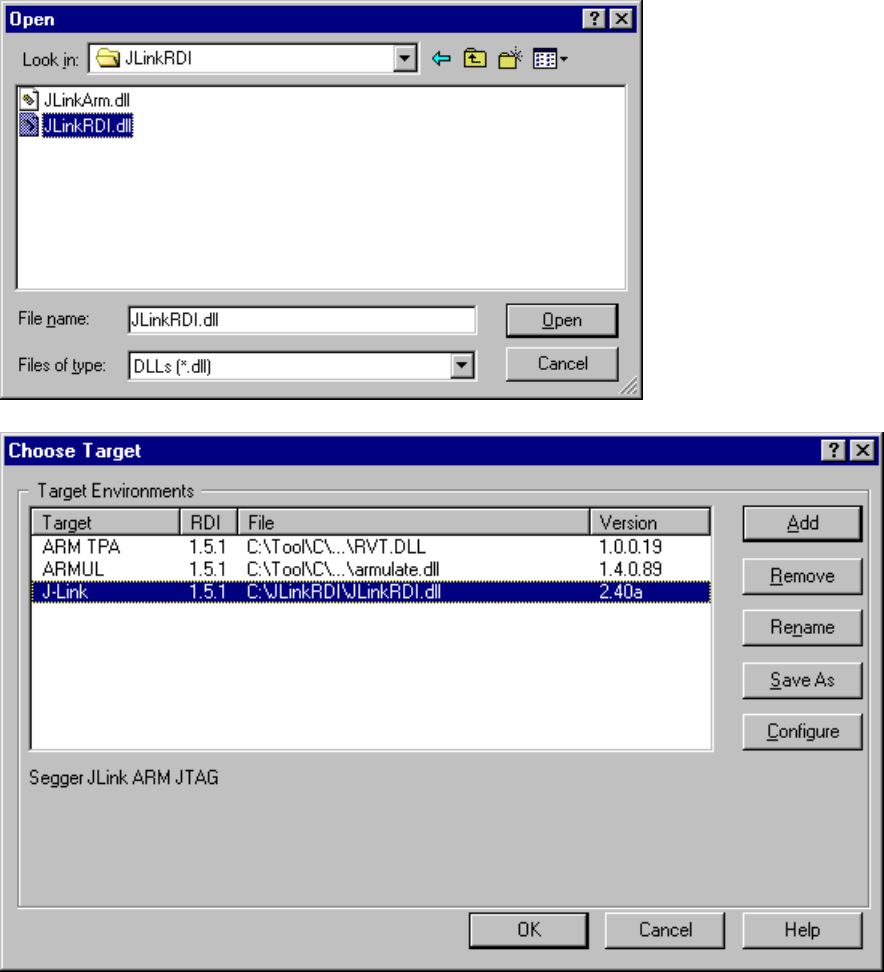The height and width of the screenshot is (972, 884).
Task: Click the Rename button
Action: [802, 627]
